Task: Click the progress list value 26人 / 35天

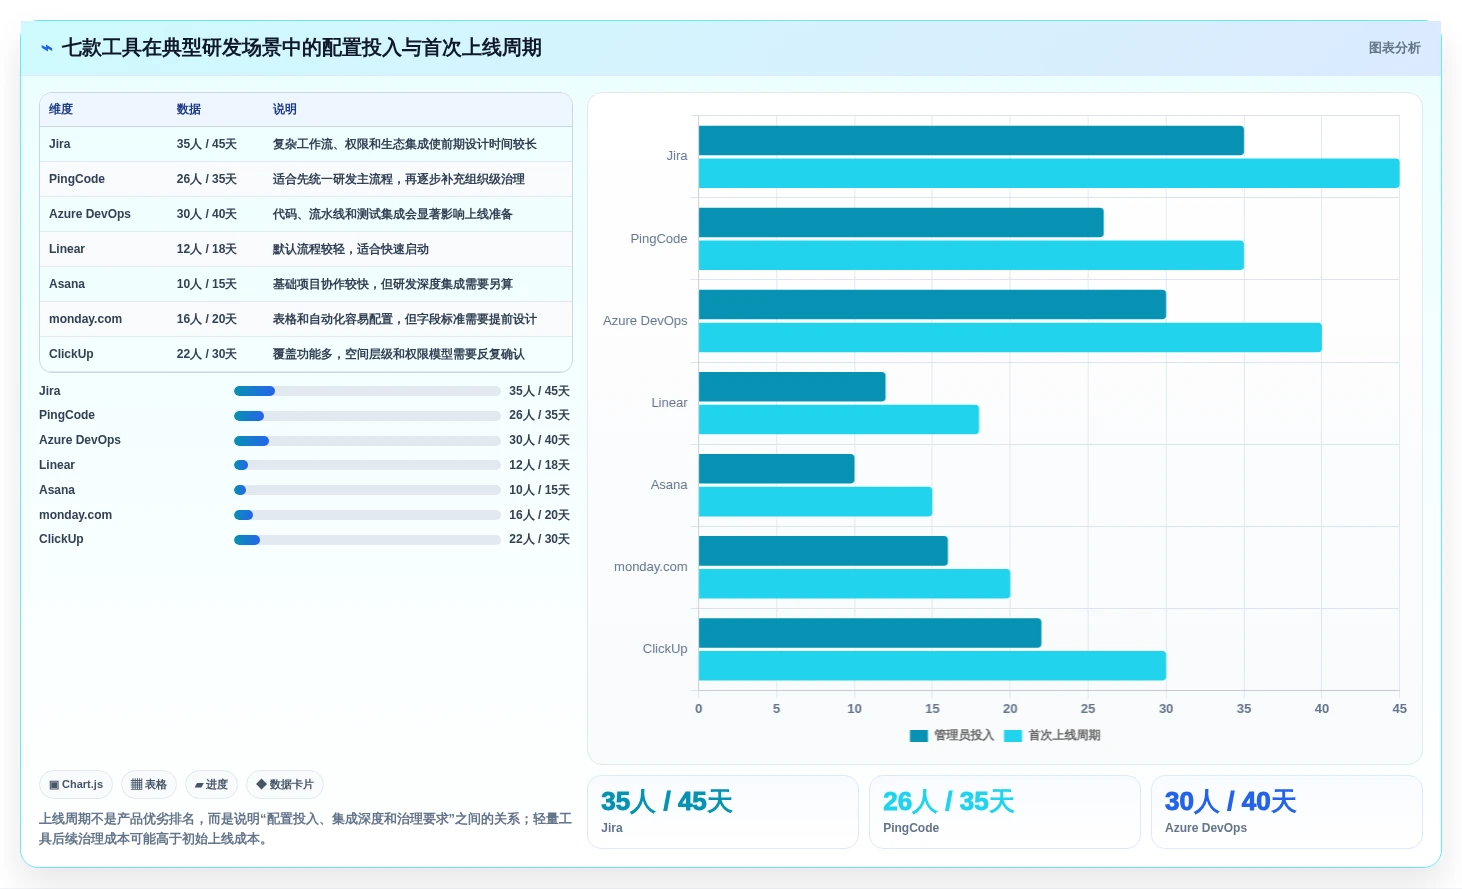Action: coord(539,415)
